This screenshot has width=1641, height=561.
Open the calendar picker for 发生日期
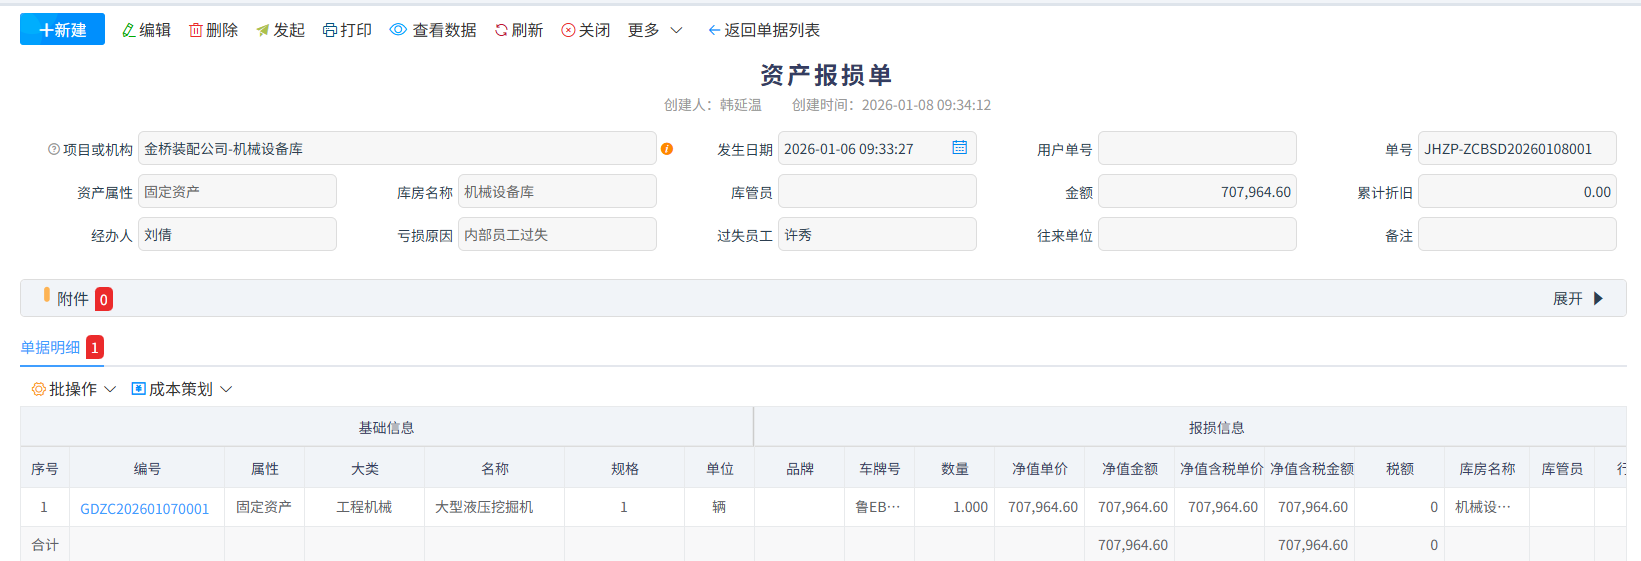[x=959, y=148]
